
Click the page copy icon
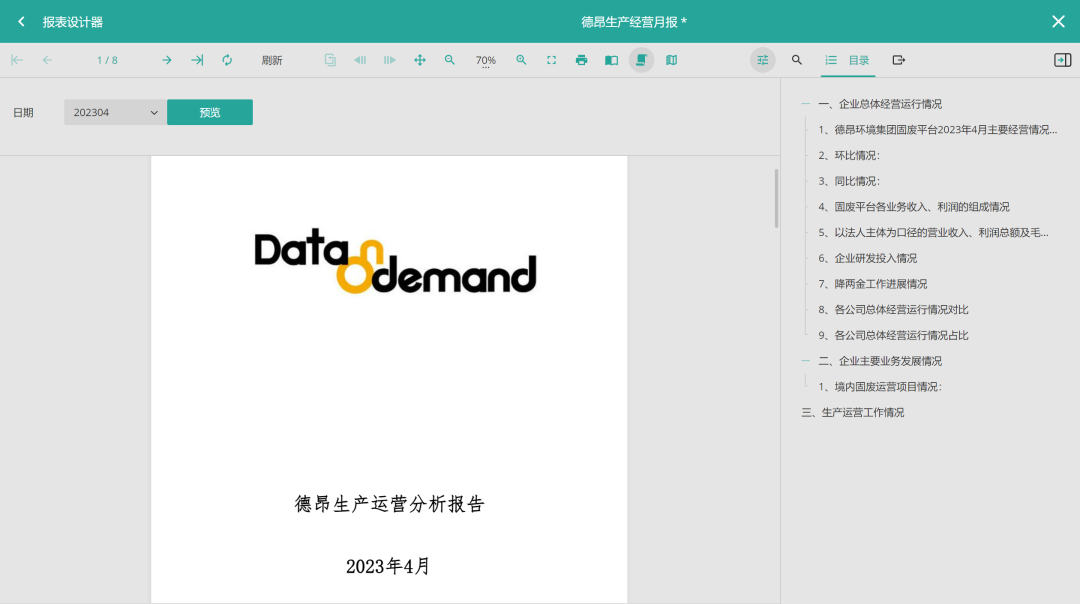click(x=330, y=61)
